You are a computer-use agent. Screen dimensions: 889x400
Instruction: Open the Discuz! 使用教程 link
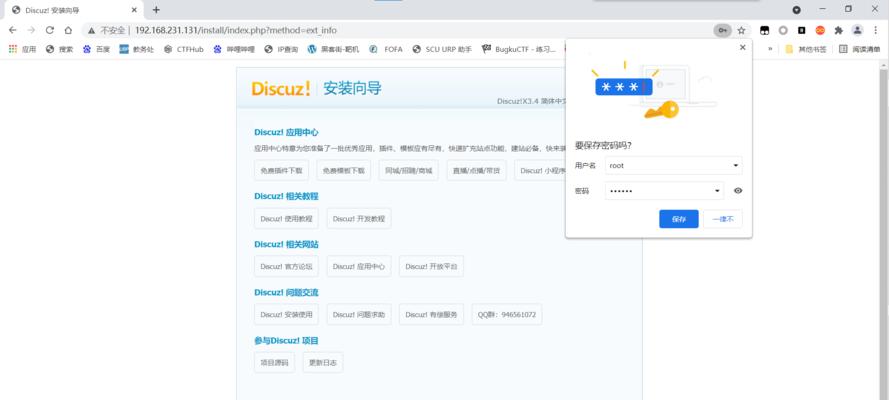click(x=286, y=219)
